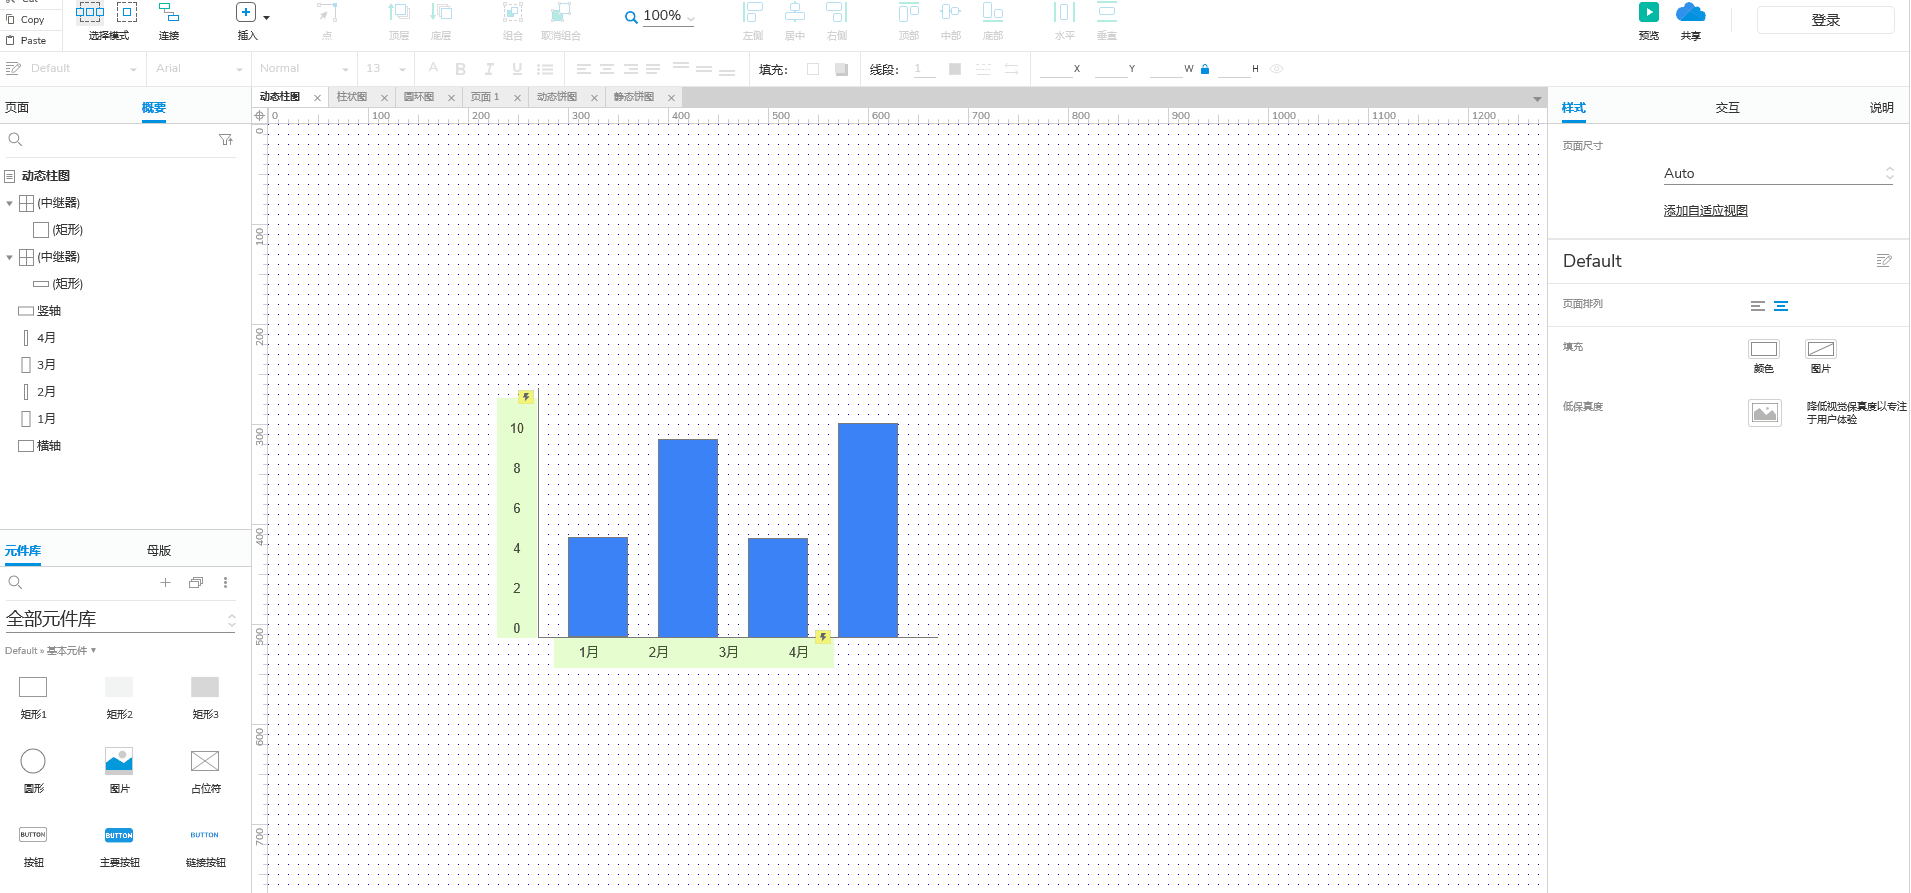
Task: Click the 取消组合 ungroup icon
Action: (x=561, y=13)
